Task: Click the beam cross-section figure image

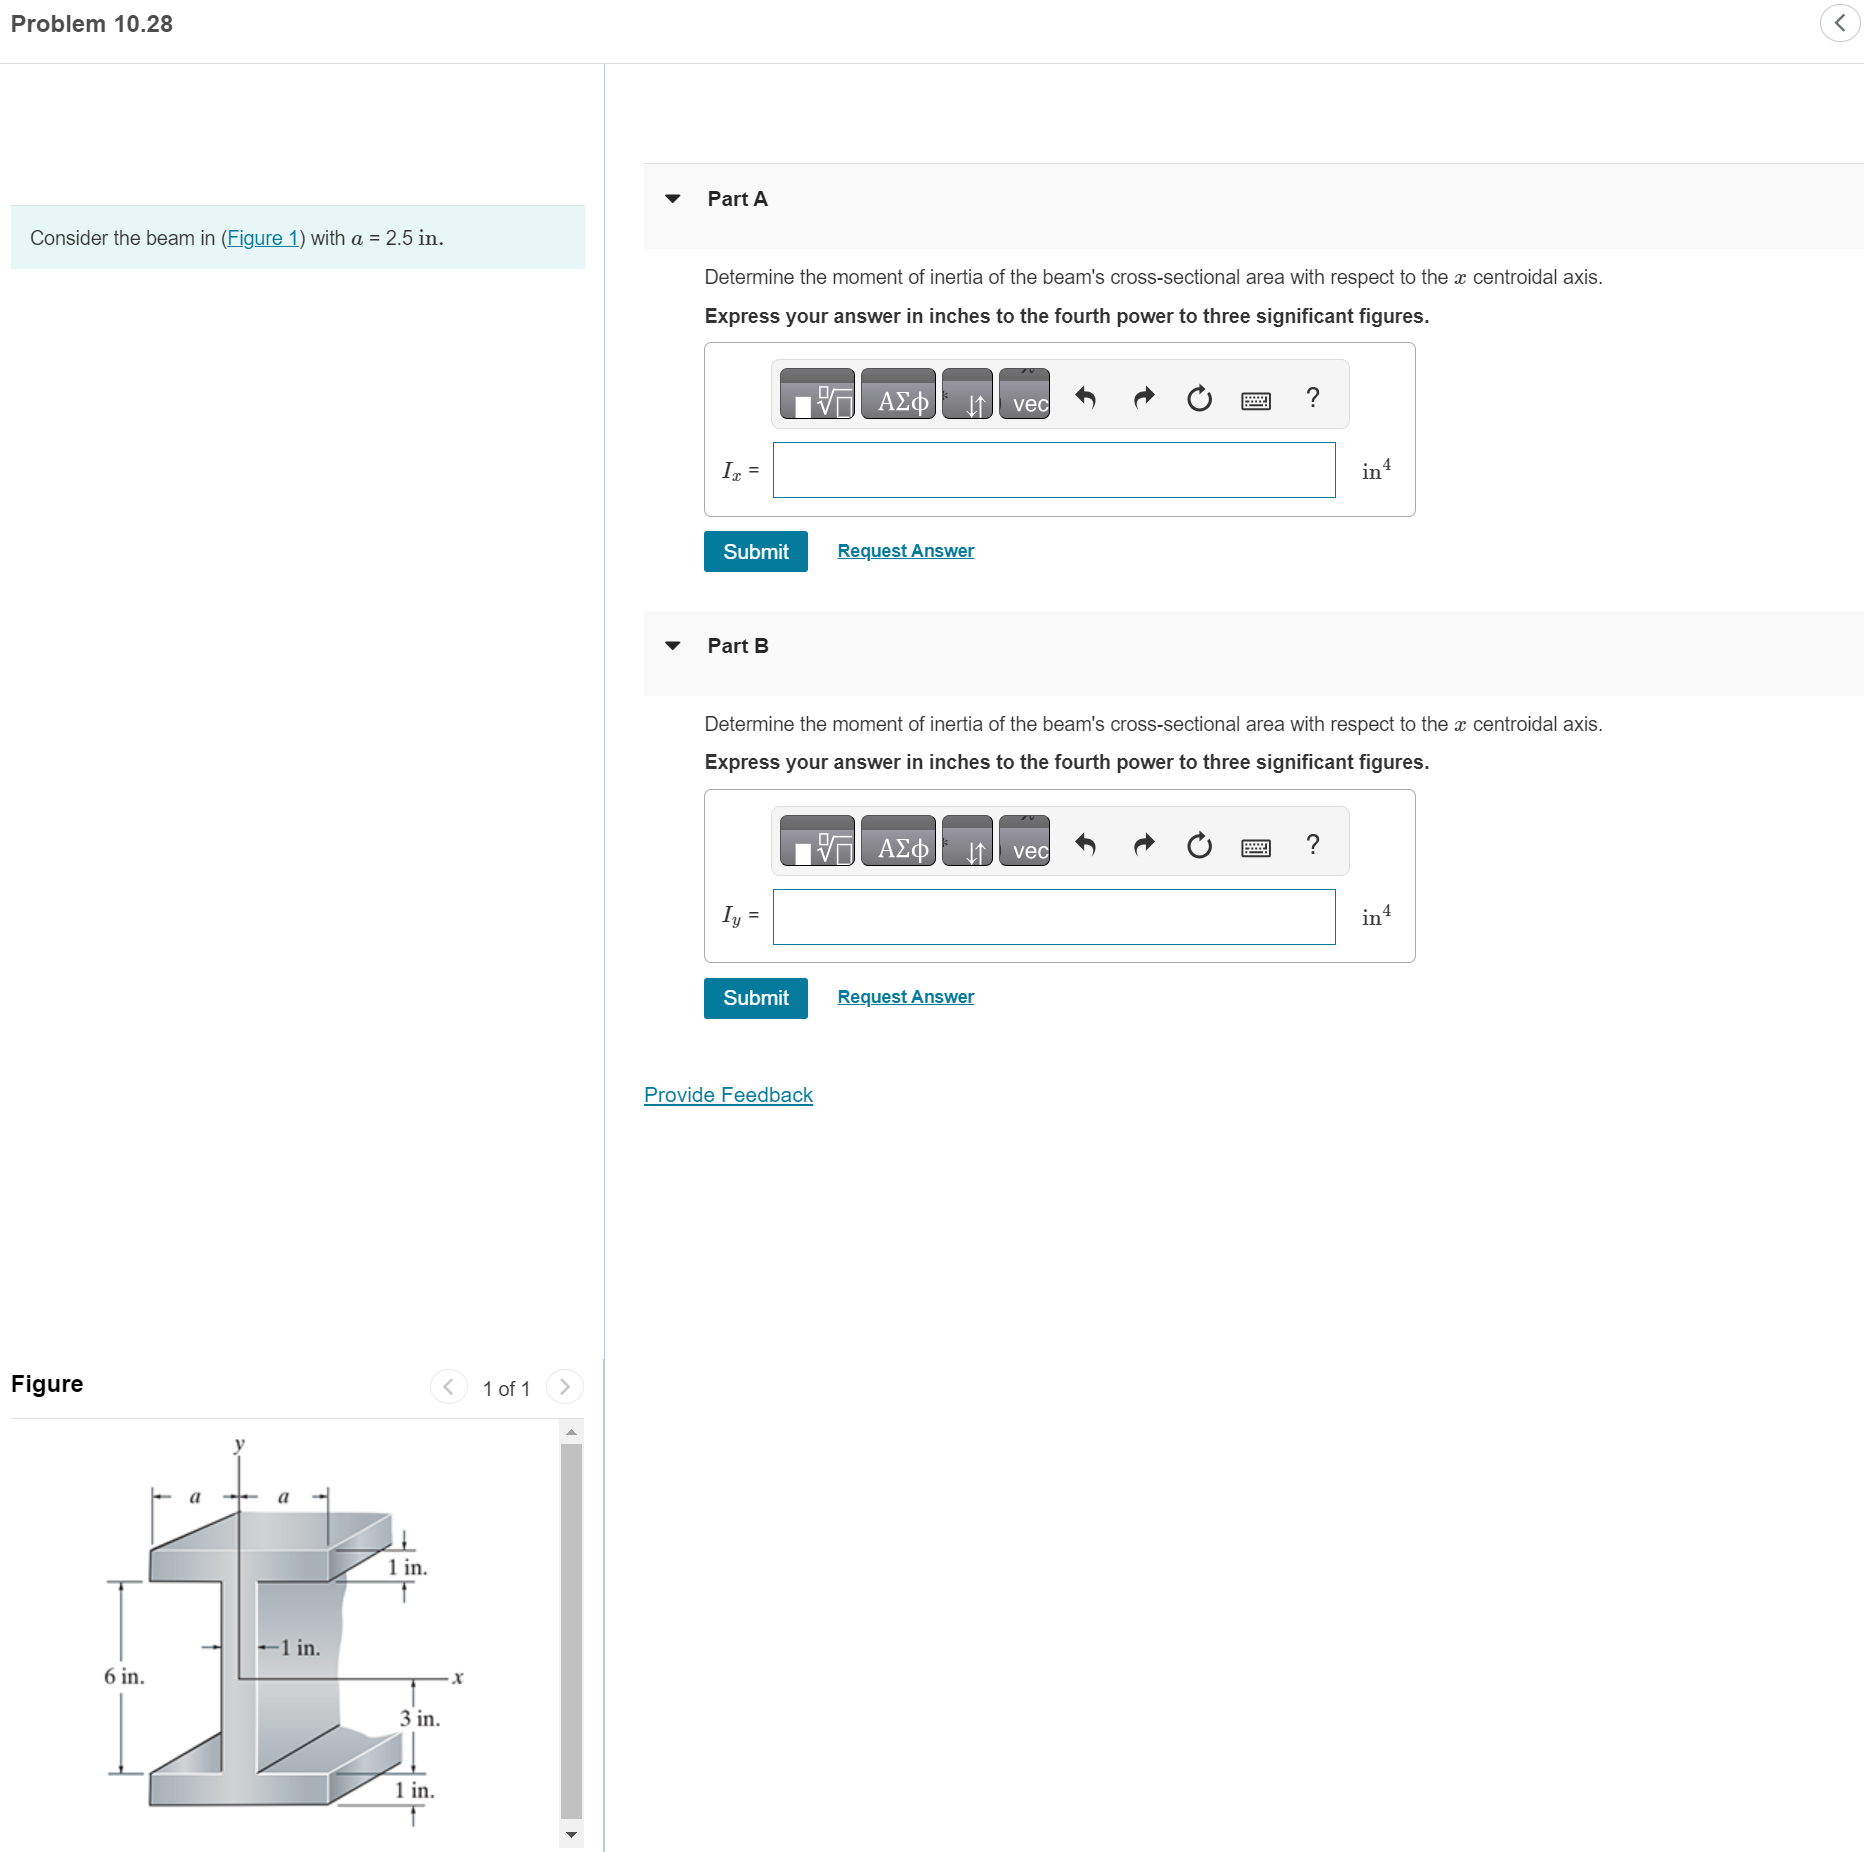Action: 285,1632
